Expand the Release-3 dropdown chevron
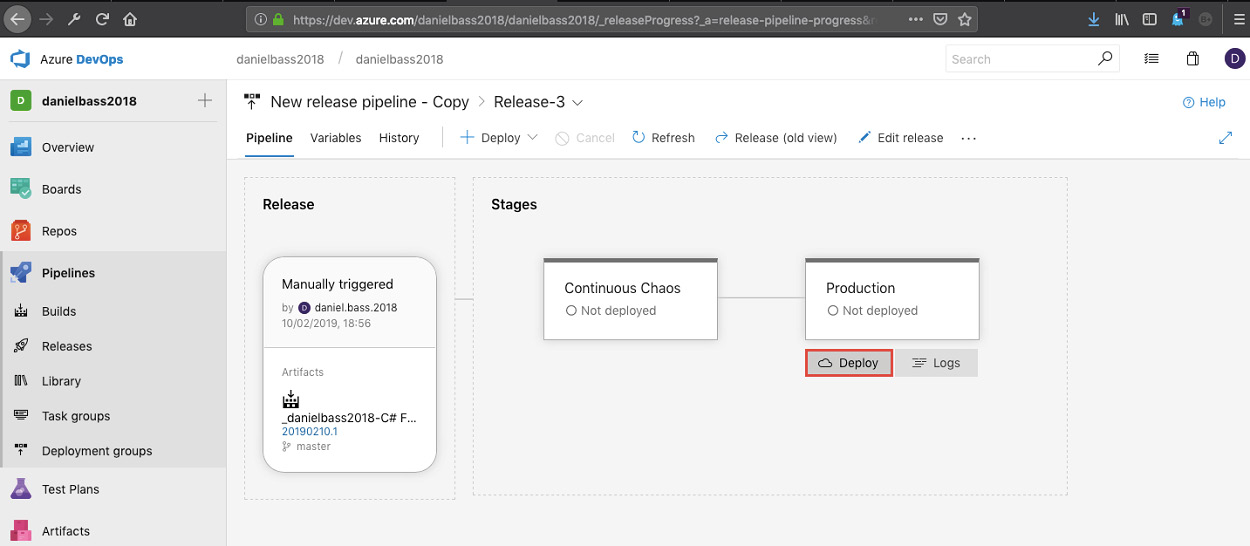Screen dimensions: 1250x546 577,102
